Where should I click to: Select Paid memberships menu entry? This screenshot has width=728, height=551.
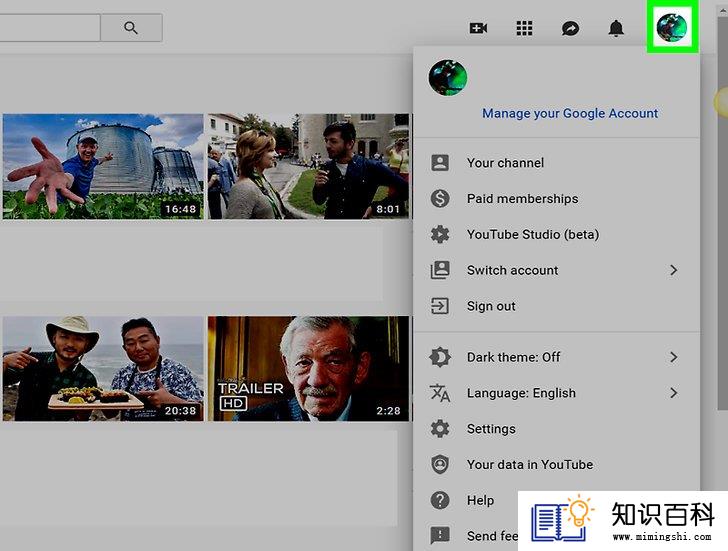[x=556, y=199]
